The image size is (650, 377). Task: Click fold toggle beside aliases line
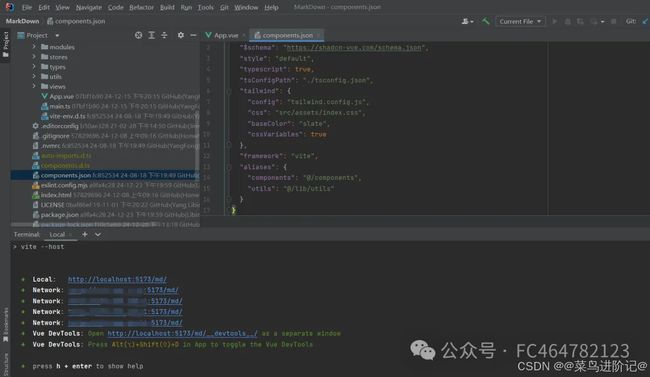click(x=228, y=167)
